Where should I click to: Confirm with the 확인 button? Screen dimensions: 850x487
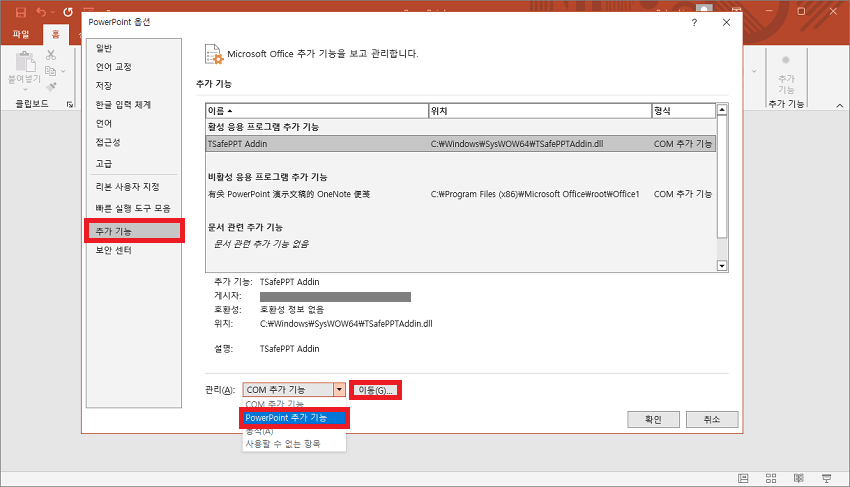click(x=653, y=419)
